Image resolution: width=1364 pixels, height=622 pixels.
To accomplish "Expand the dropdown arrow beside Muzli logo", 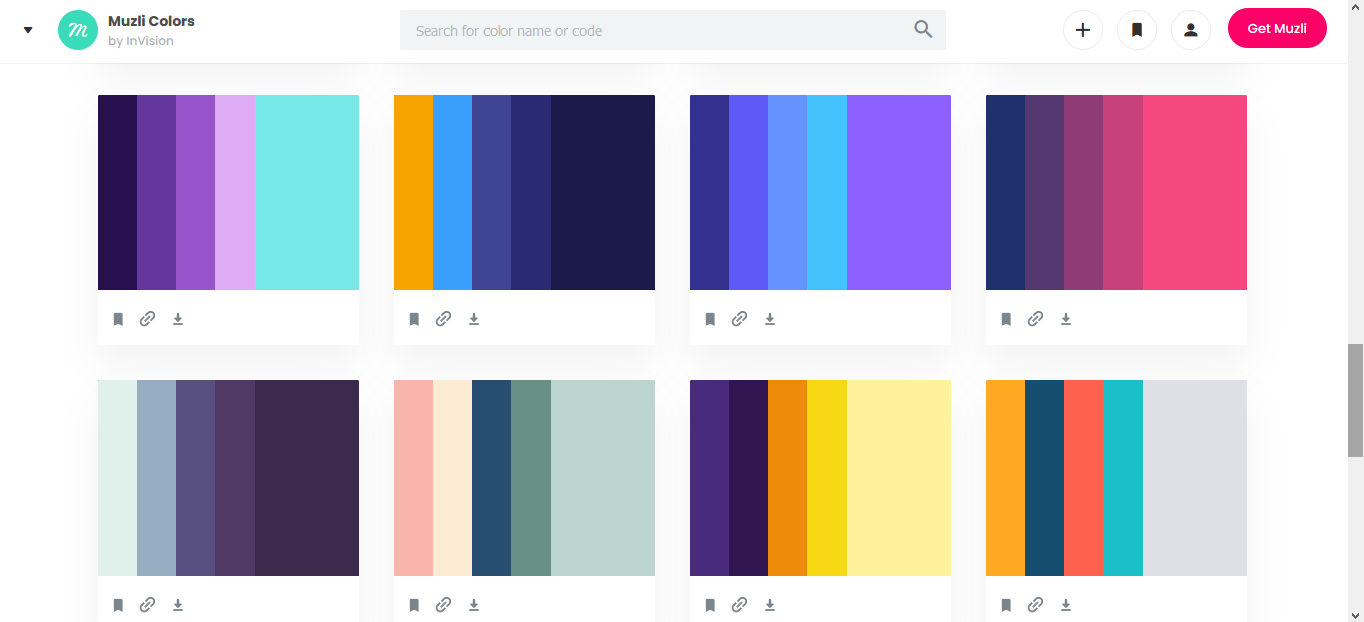I will click(28, 30).
